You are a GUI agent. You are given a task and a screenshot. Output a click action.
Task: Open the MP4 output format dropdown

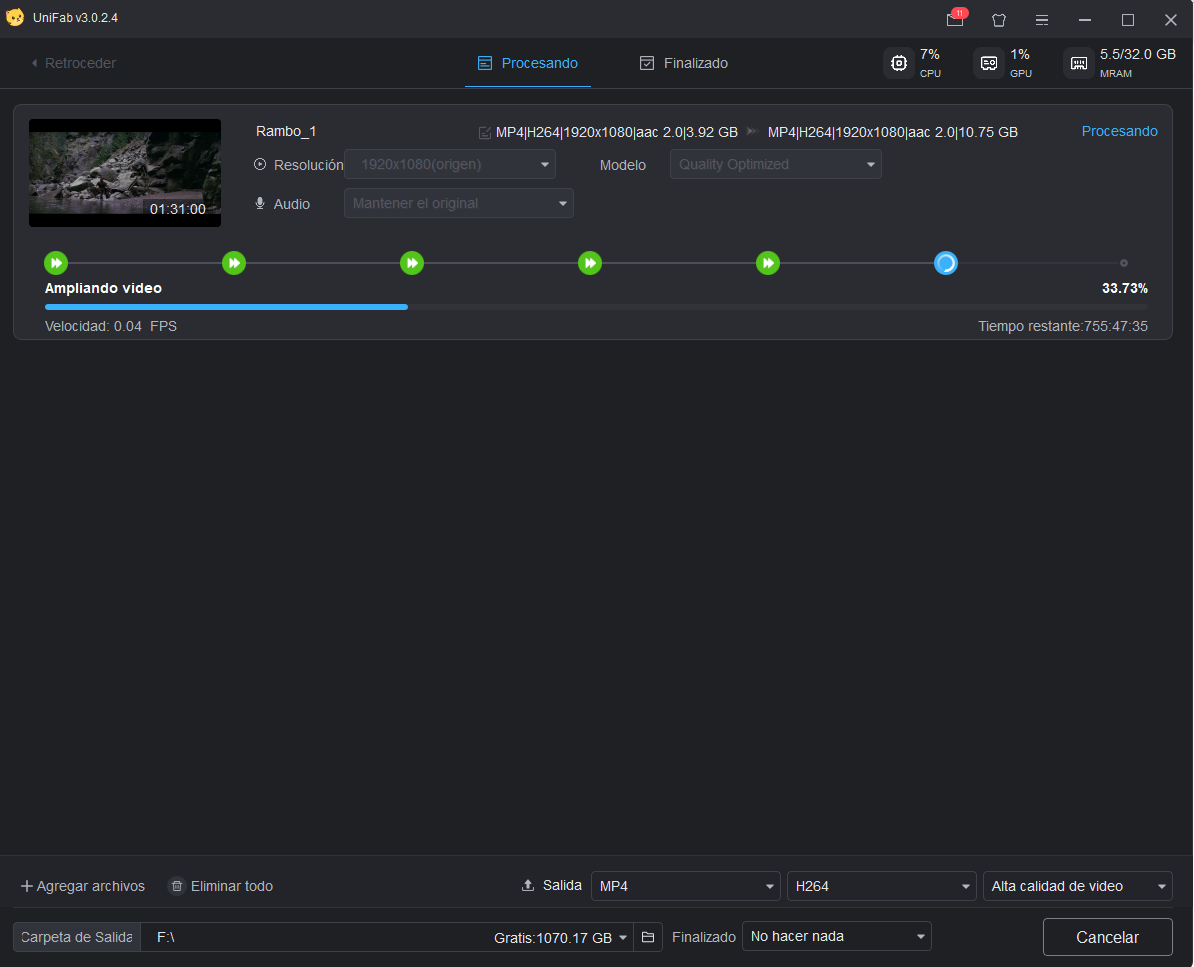pyautogui.click(x=686, y=886)
